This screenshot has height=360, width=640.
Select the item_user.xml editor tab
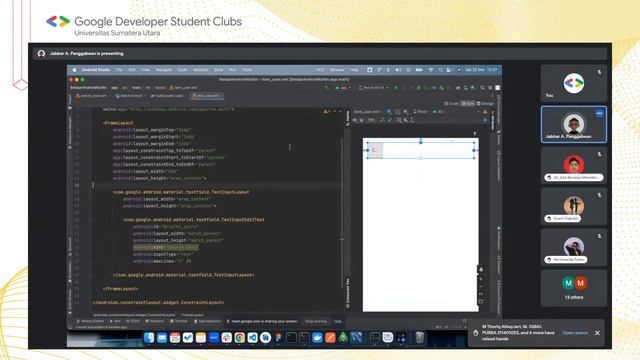click(207, 96)
